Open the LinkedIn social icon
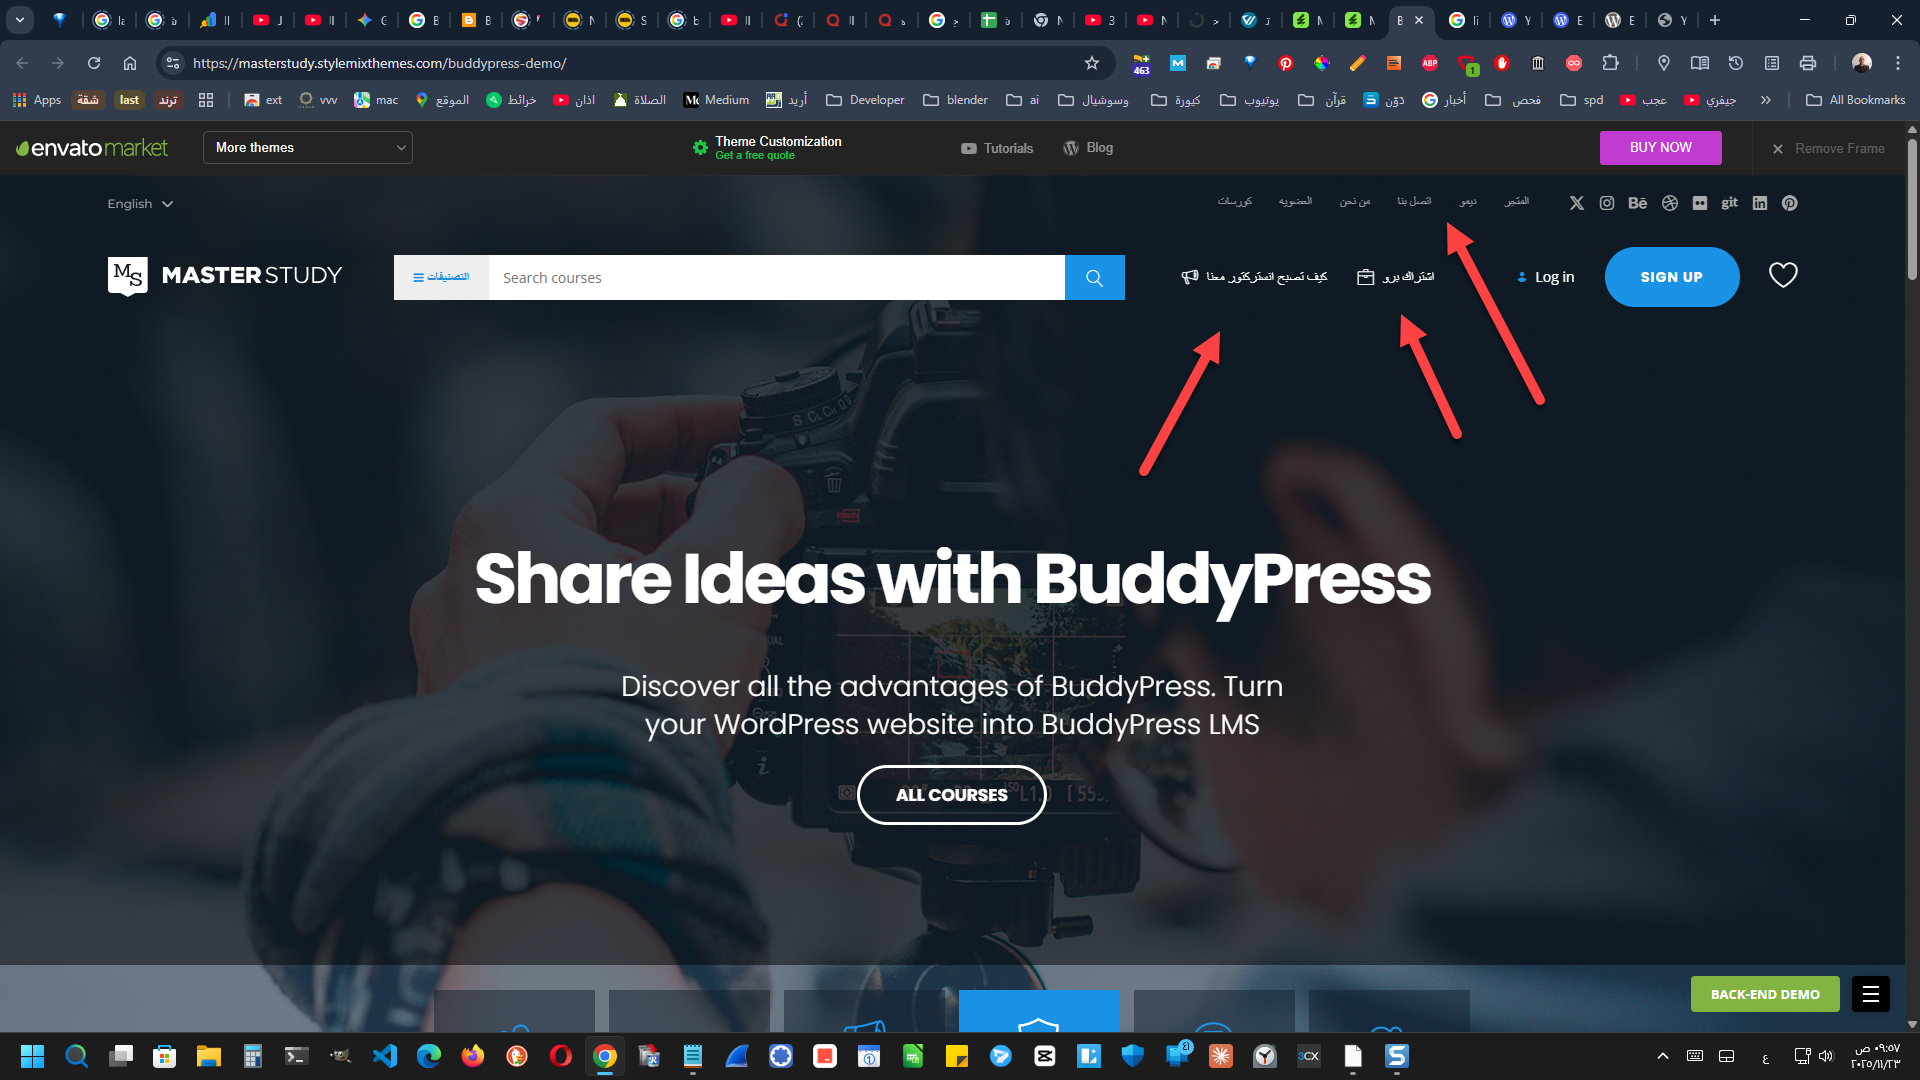Viewport: 1920px width, 1080px height. [1760, 203]
